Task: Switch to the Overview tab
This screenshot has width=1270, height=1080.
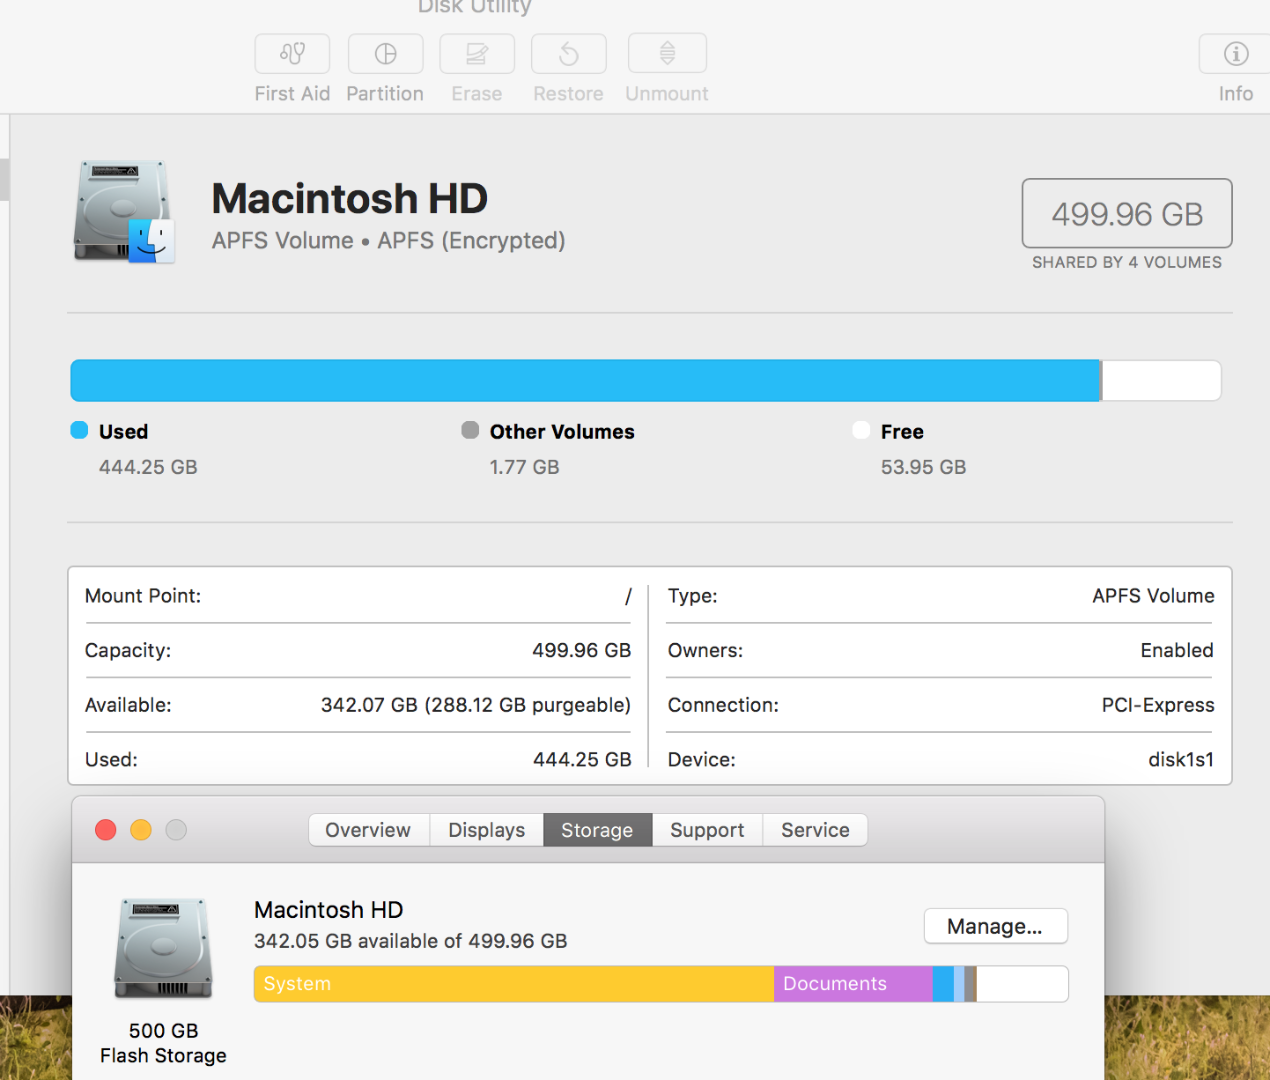Action: [368, 830]
